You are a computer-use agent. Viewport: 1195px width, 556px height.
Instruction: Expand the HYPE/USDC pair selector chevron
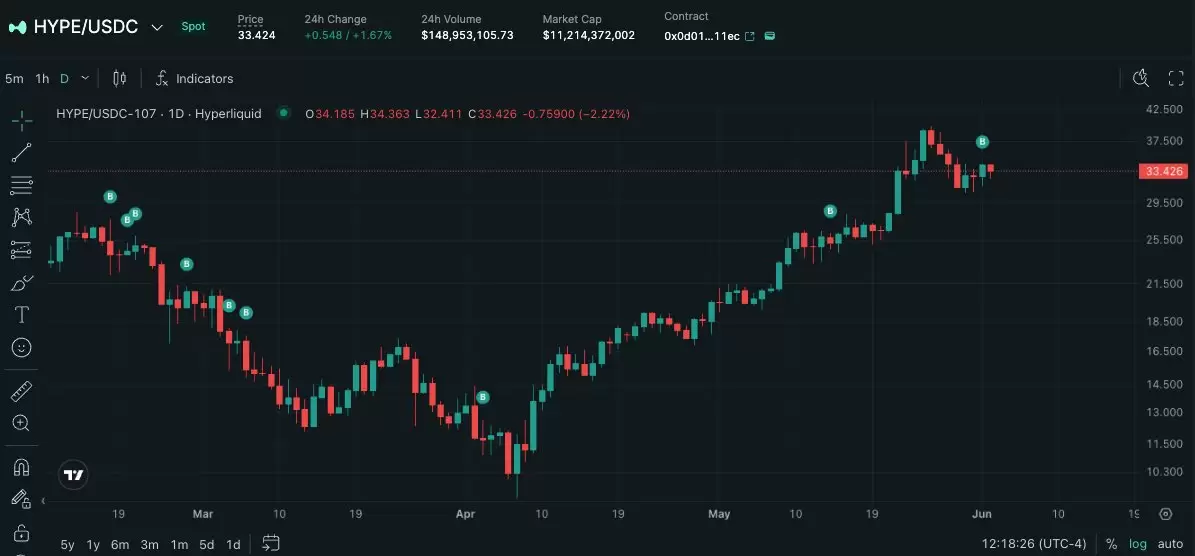[x=157, y=27]
